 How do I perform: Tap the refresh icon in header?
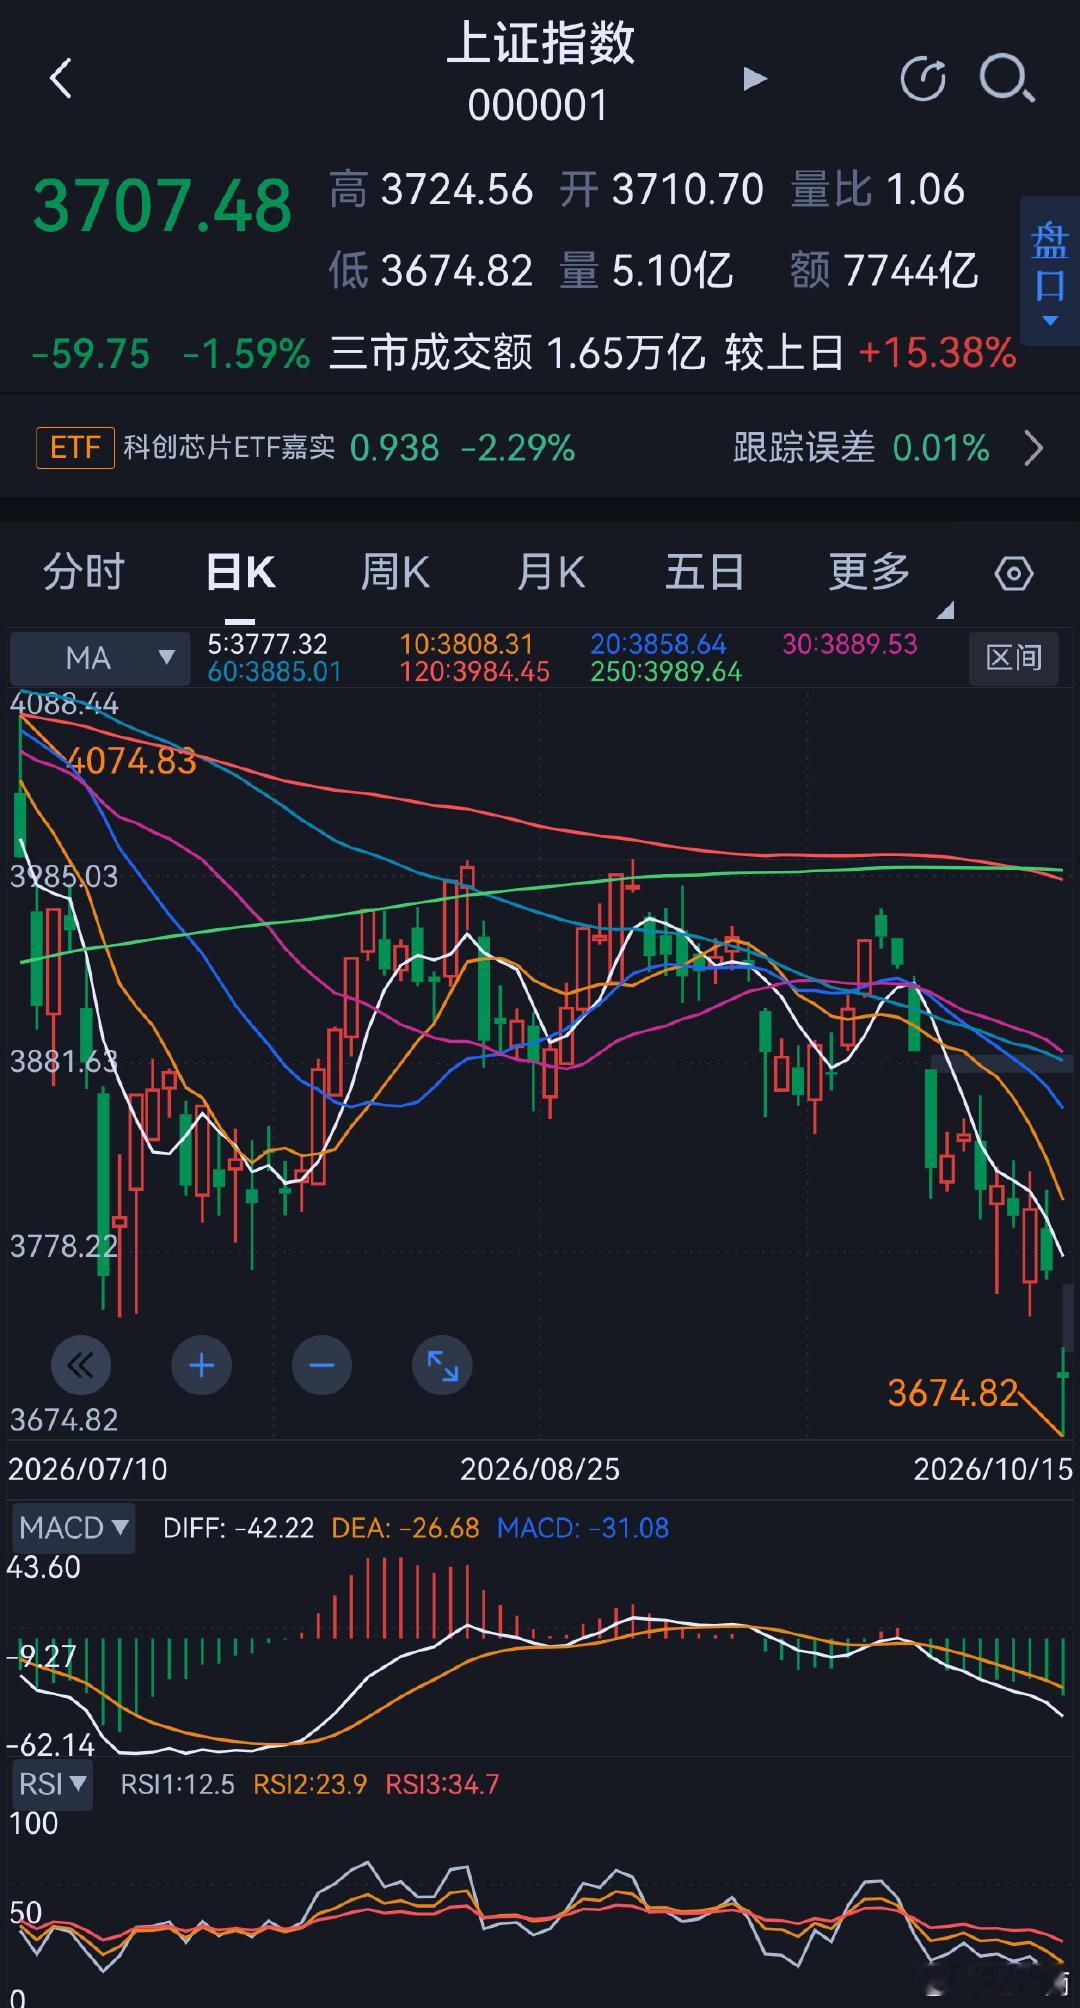[923, 79]
